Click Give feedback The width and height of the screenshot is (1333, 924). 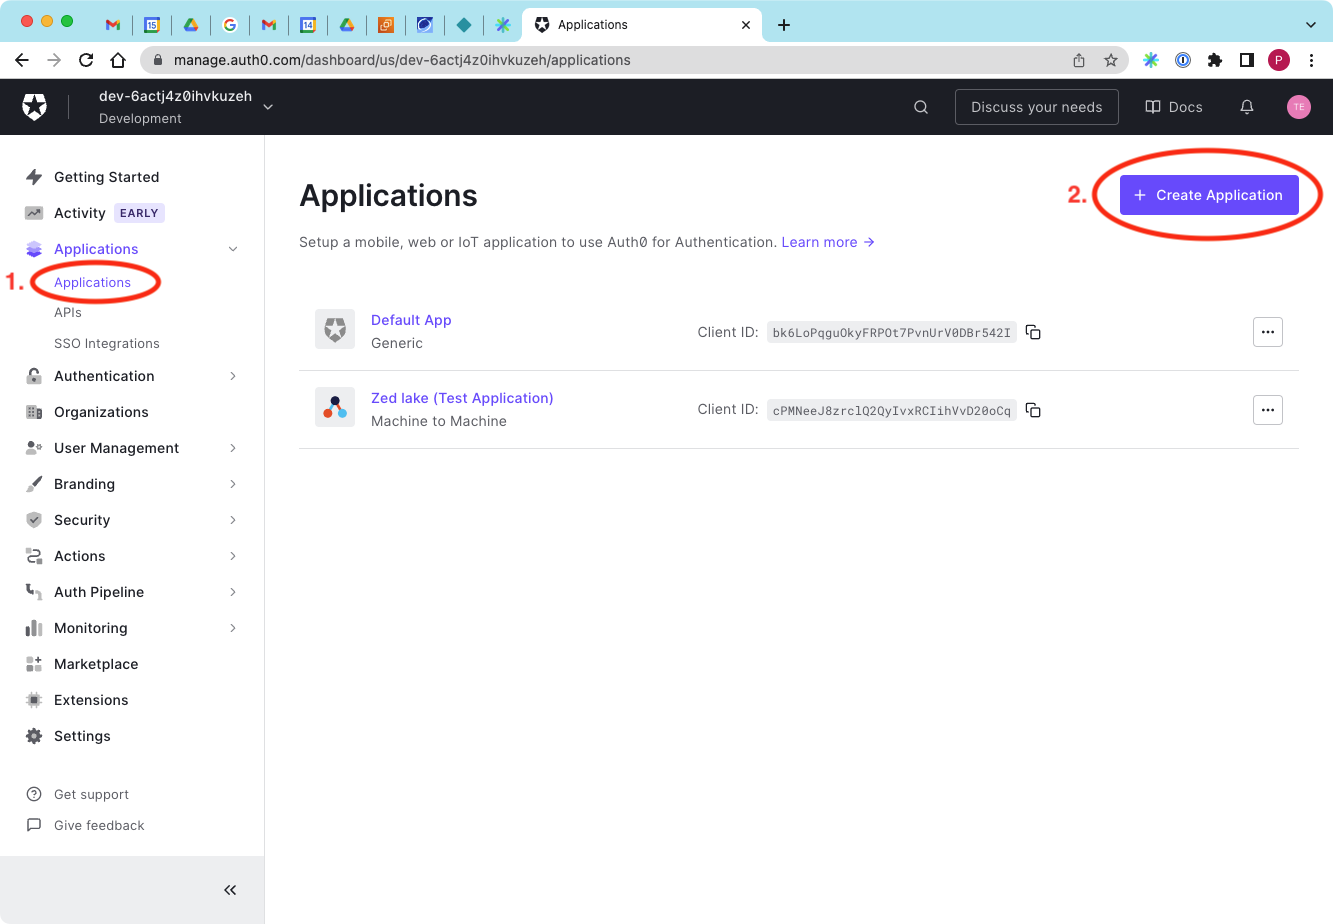coord(99,826)
